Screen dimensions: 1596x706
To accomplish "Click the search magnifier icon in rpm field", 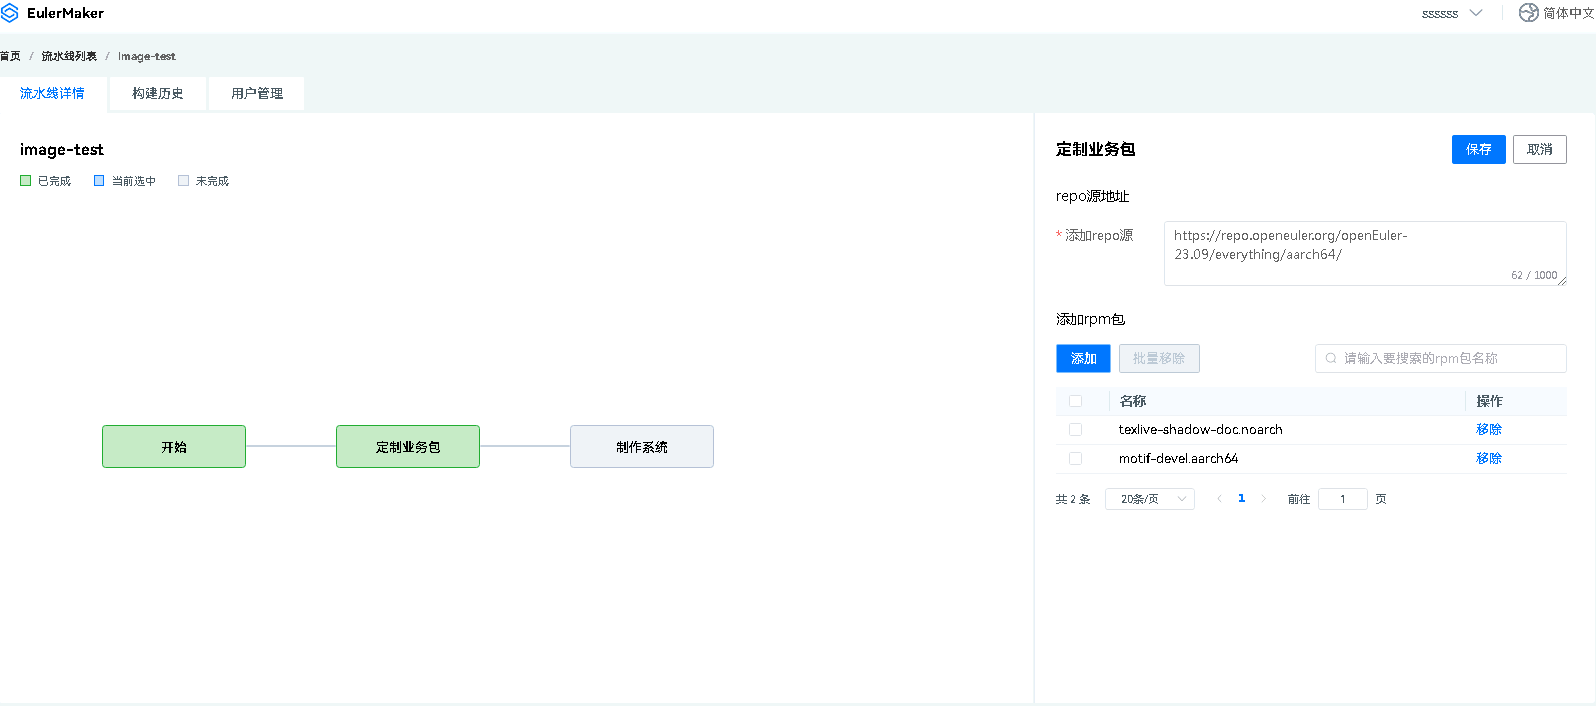I will pyautogui.click(x=1331, y=358).
